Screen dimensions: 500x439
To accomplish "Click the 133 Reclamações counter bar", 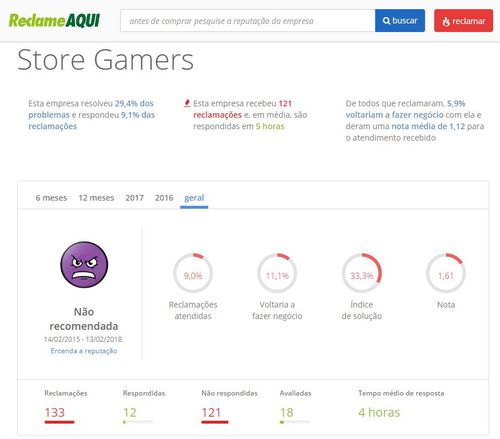I will 59,422.
